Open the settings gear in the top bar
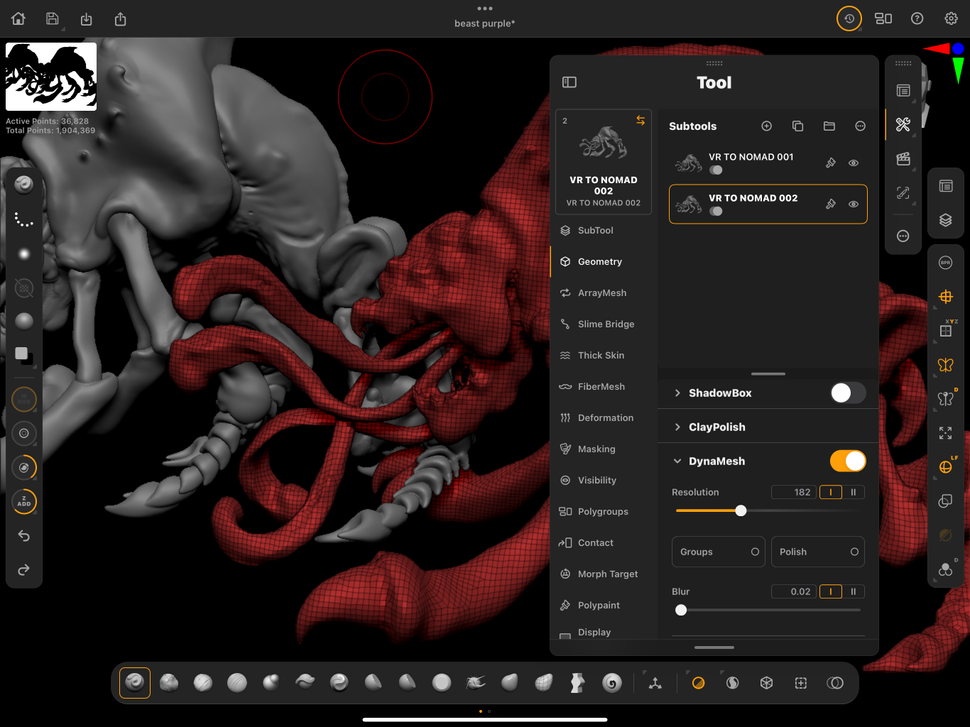Screen dimensions: 970x727 (x=950, y=18)
